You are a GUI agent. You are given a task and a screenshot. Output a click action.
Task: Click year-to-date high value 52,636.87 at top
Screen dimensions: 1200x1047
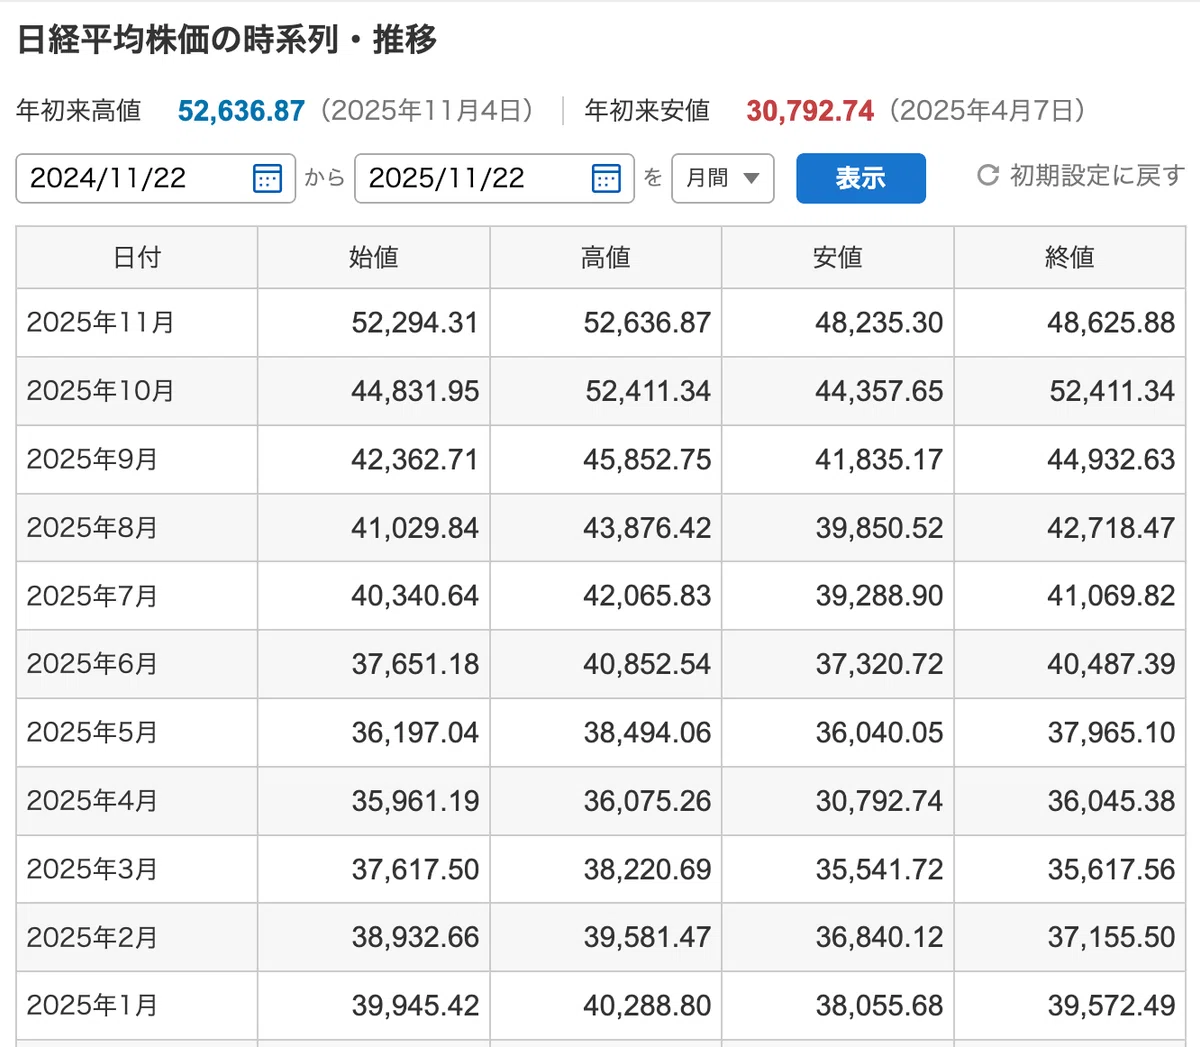(241, 111)
